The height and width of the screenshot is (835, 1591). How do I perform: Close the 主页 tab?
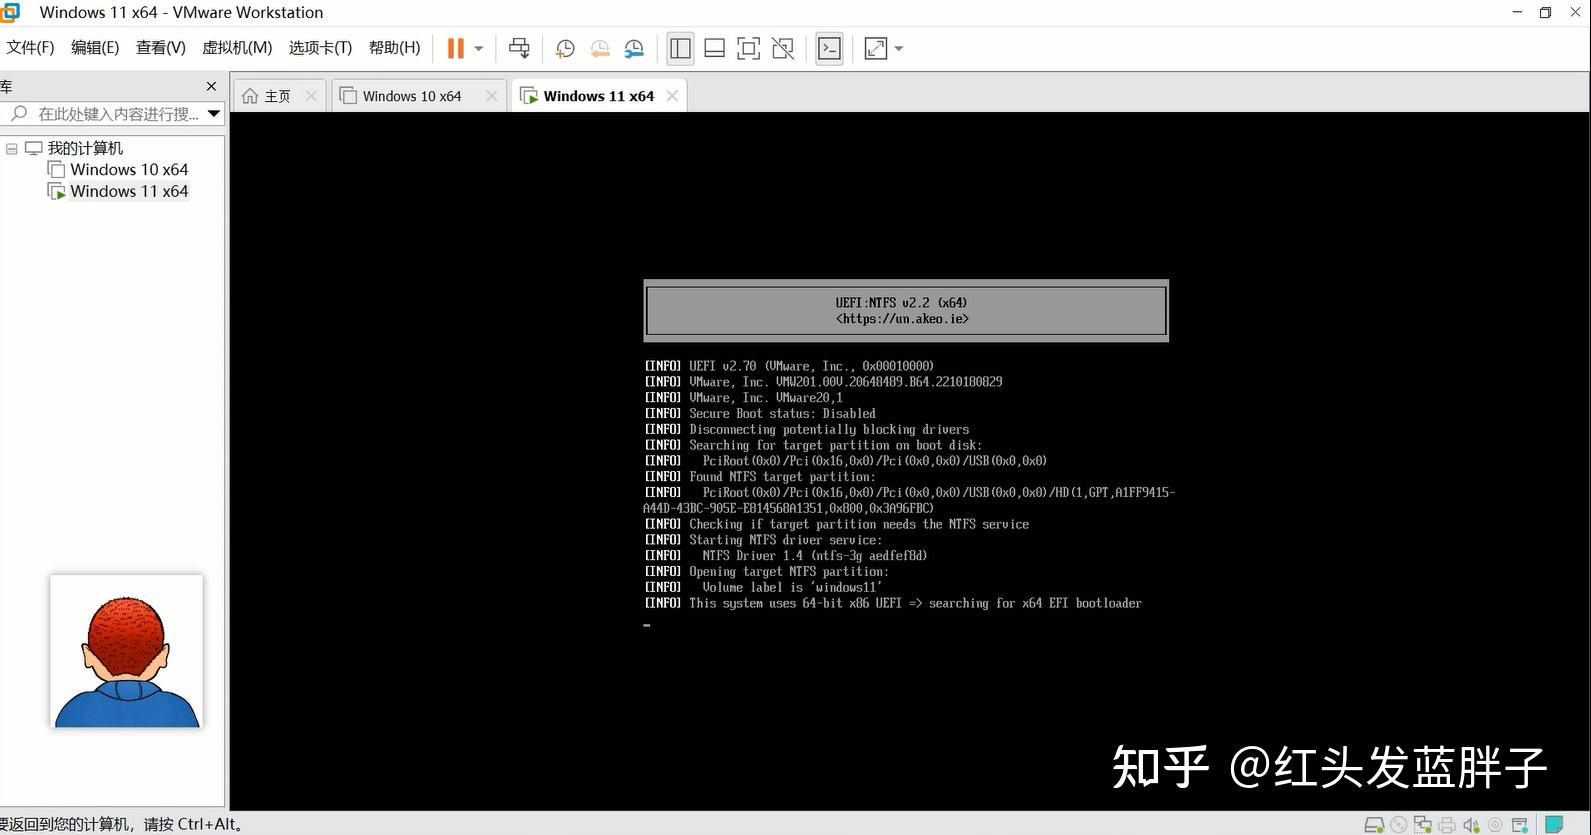311,96
